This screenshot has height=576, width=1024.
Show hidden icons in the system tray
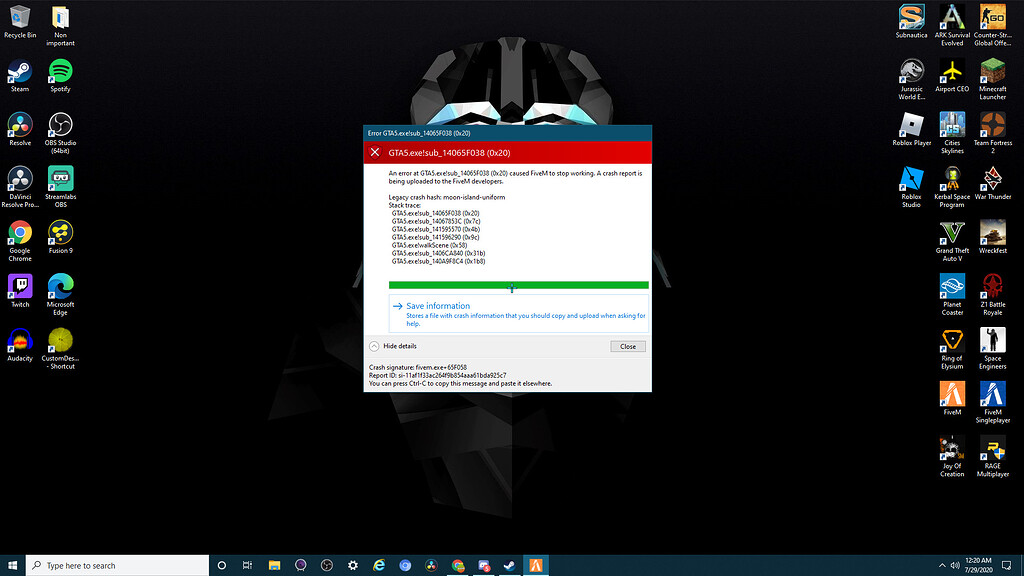[942, 565]
